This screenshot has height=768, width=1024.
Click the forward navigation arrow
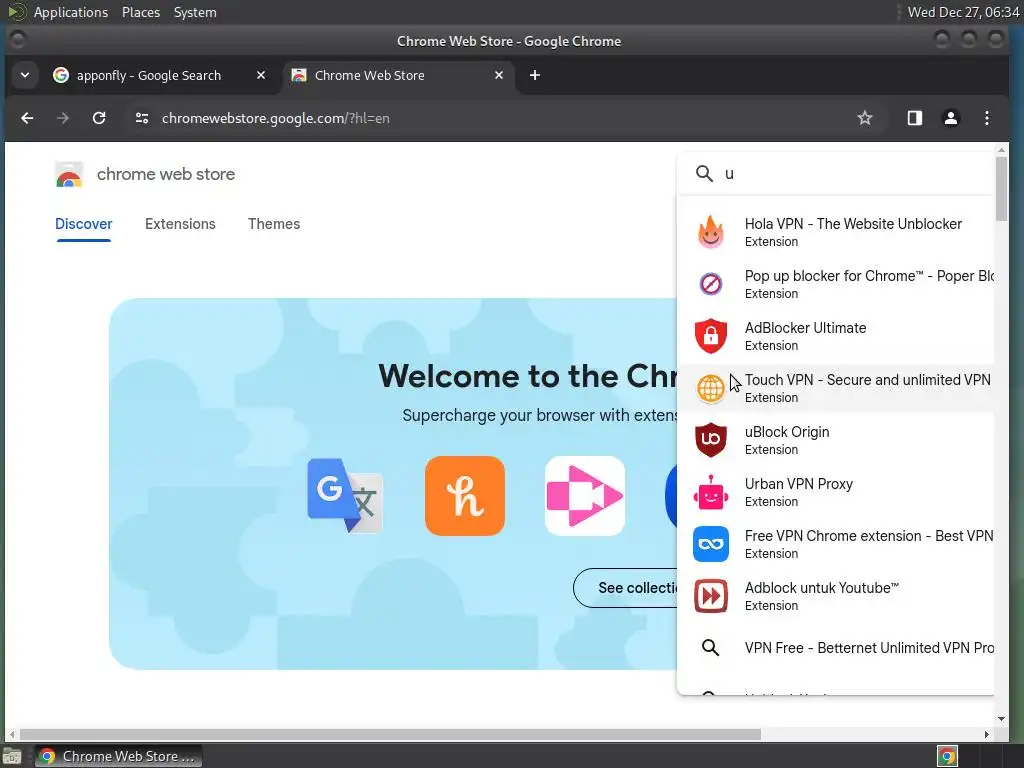pos(63,118)
